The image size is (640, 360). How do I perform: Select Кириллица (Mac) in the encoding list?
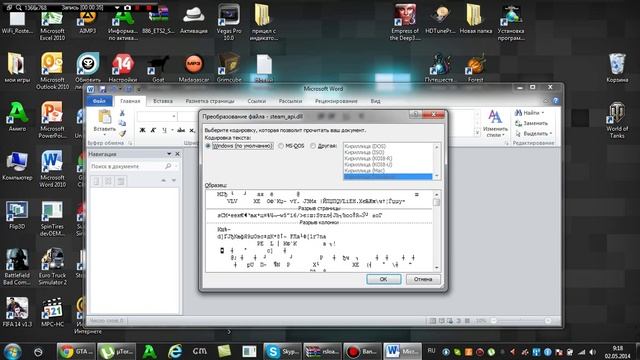coord(364,171)
